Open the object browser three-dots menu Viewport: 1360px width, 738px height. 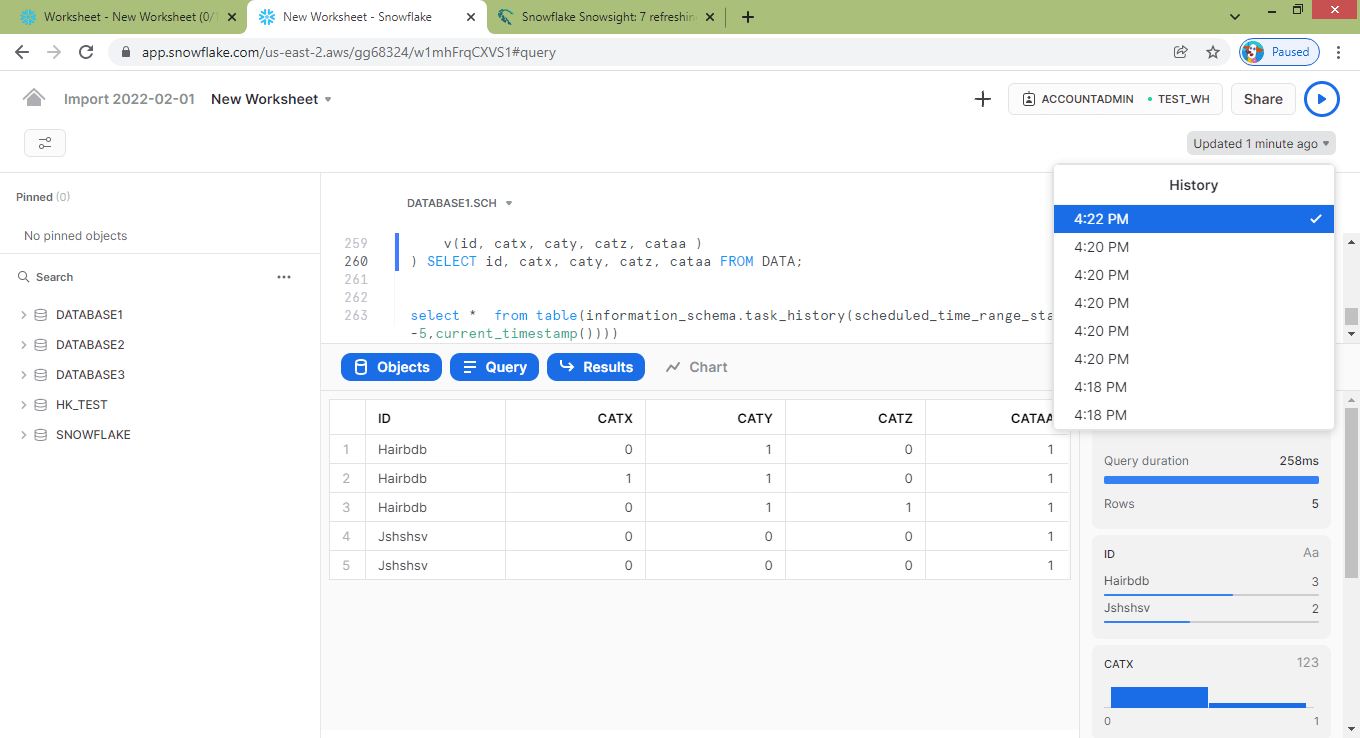(284, 277)
